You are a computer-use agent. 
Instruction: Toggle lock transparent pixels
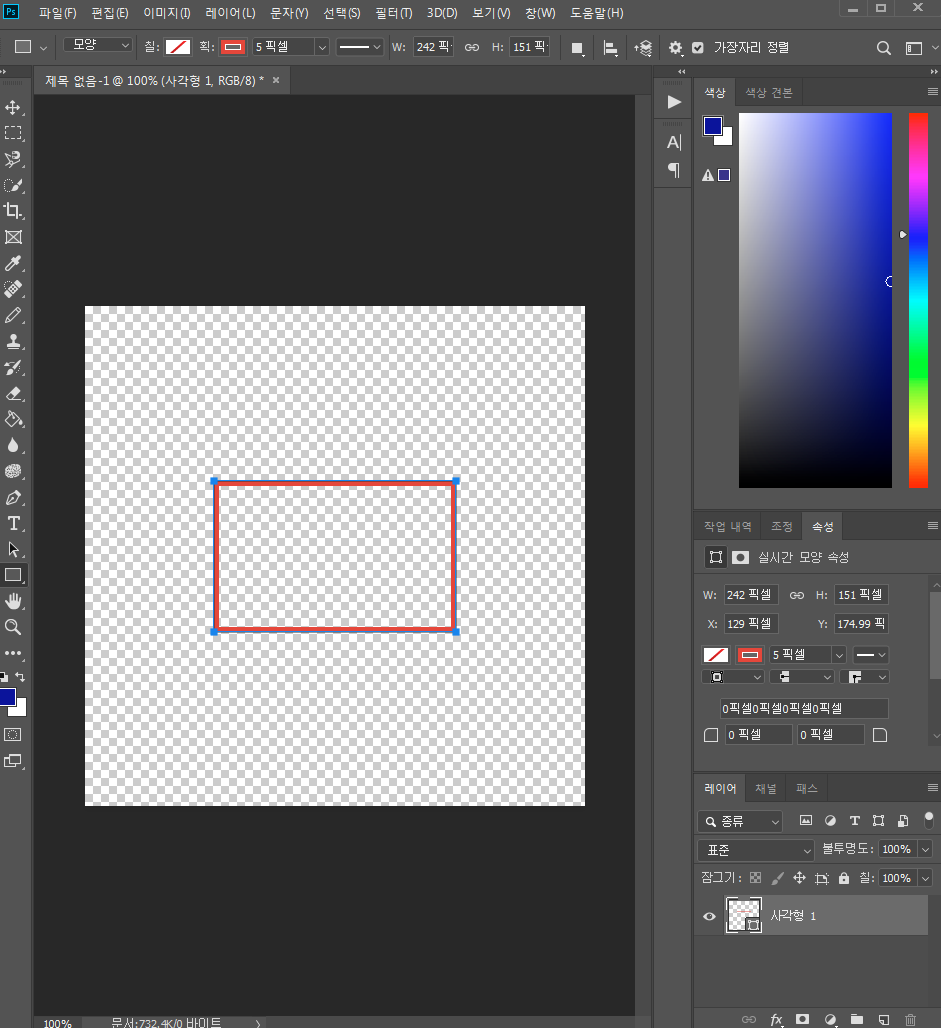click(x=755, y=878)
